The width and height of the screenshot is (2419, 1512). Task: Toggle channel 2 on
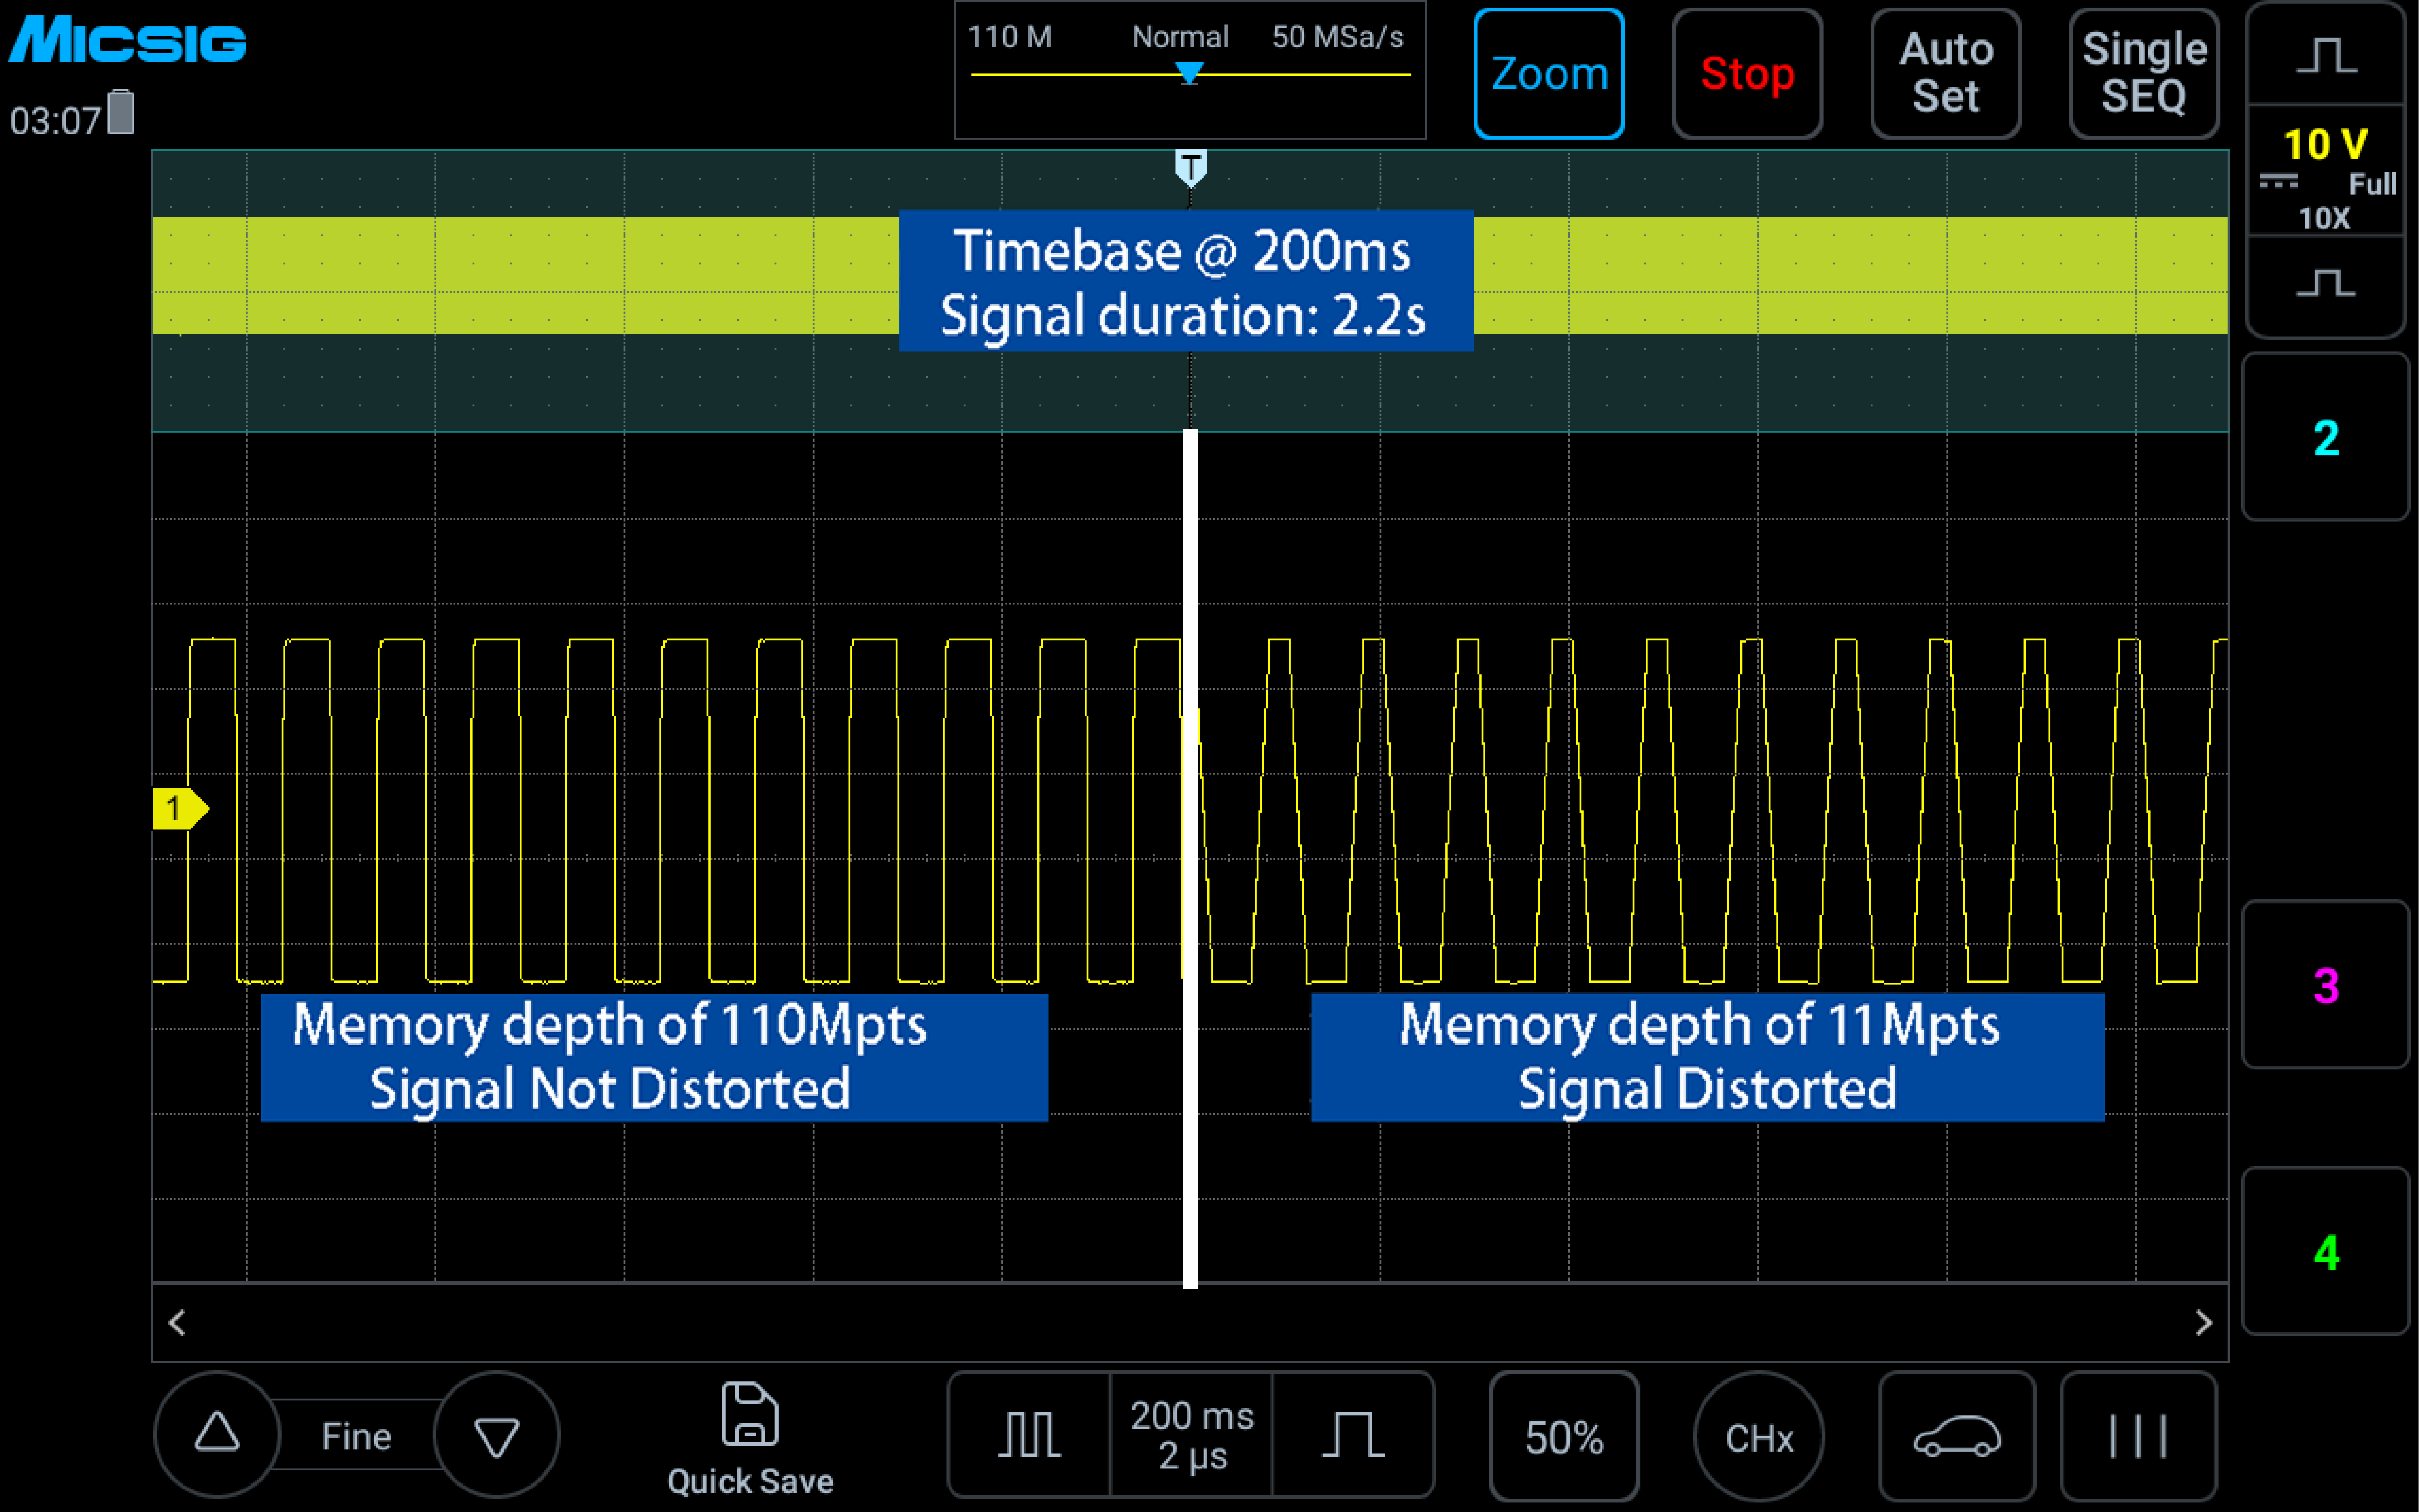[x=2326, y=438]
